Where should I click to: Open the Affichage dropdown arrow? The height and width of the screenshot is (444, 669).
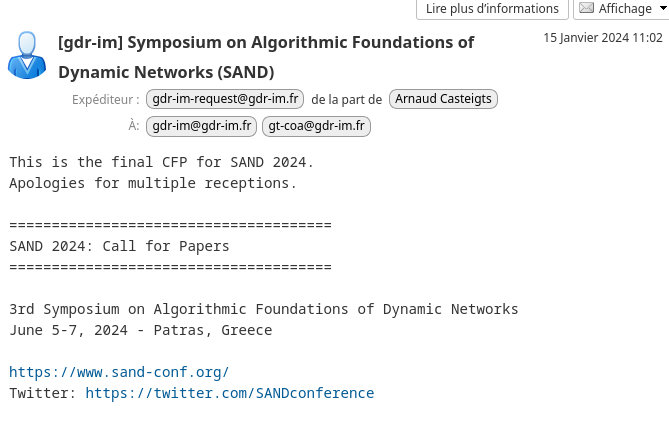[663, 8]
